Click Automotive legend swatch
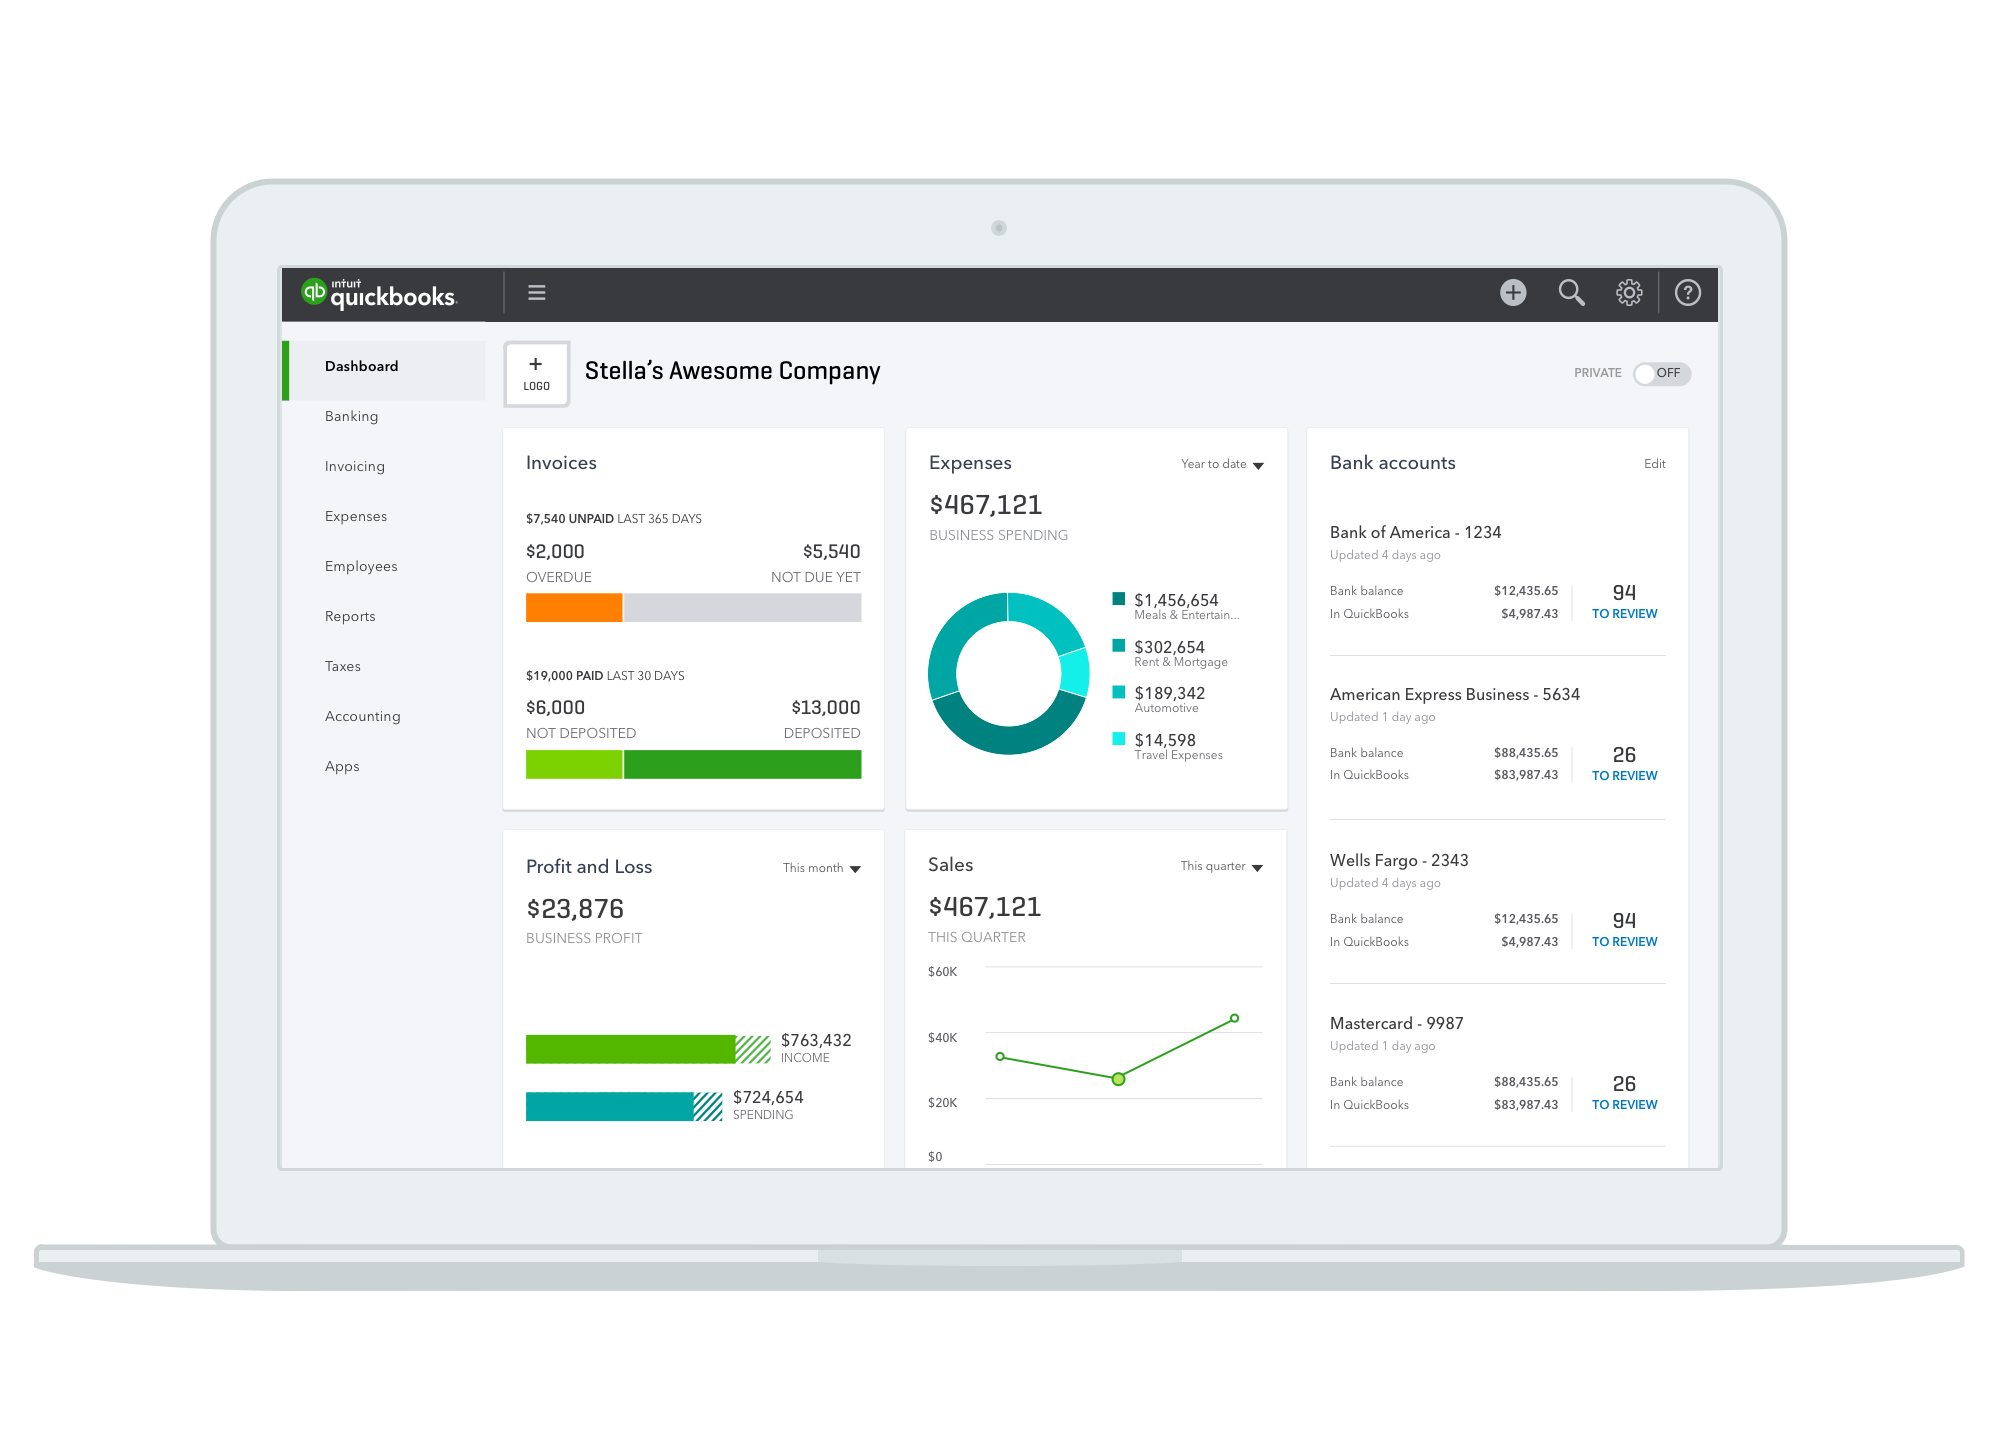 (1119, 692)
